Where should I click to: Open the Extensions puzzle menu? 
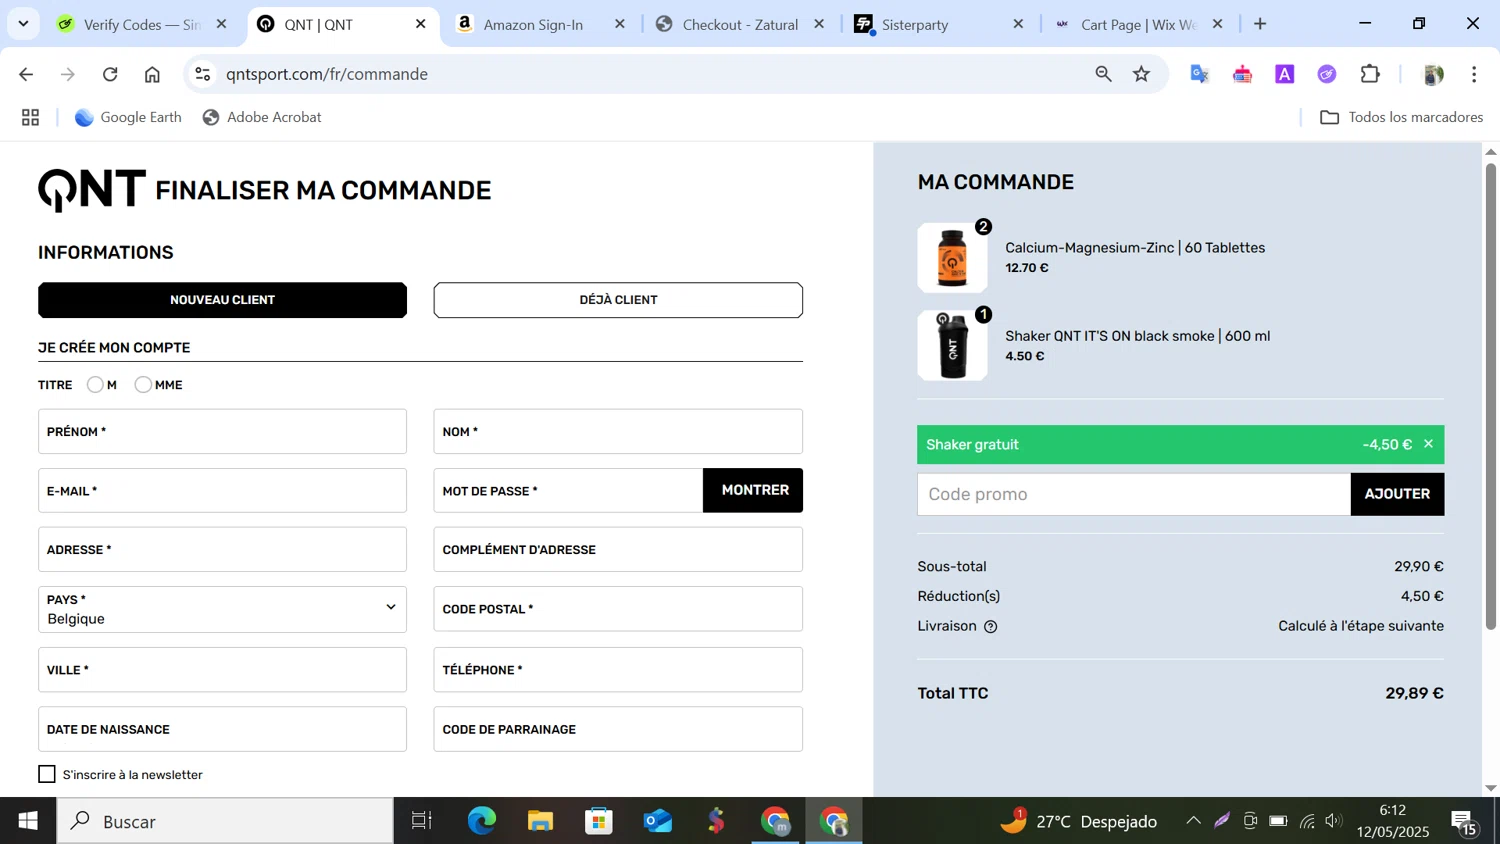[x=1370, y=74]
